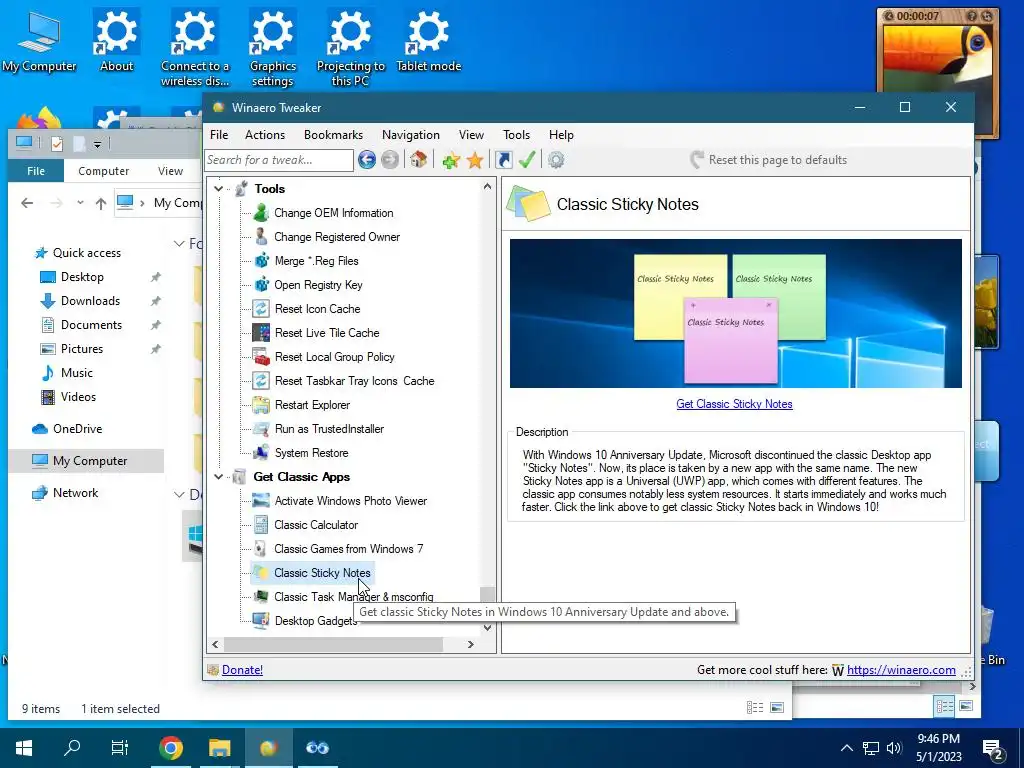Open the Graphics settings desktop shortcut
1024x768 pixels.
point(272,47)
